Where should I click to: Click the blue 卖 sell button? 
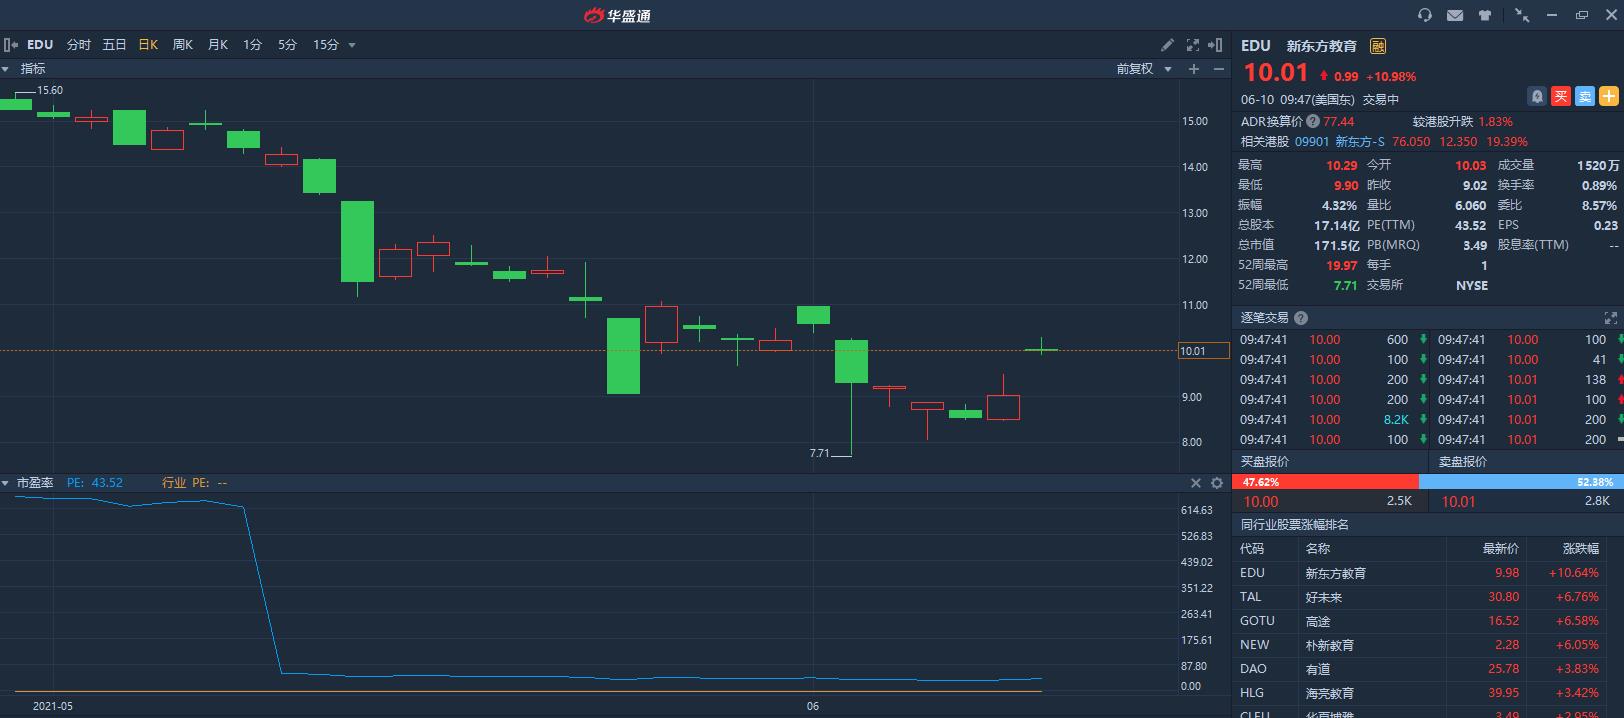tap(1585, 96)
